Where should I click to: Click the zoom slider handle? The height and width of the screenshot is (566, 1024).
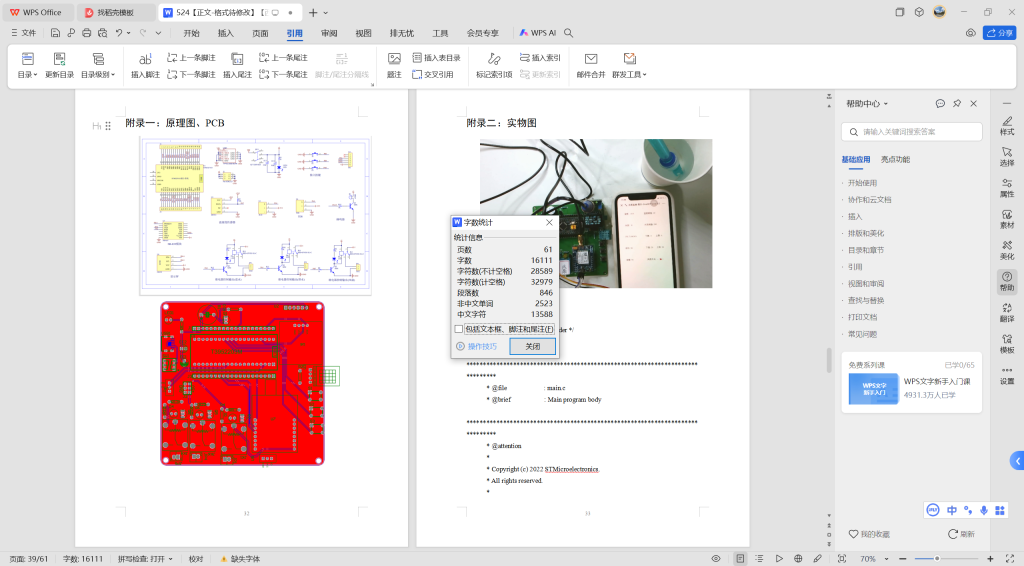pyautogui.click(x=936, y=559)
